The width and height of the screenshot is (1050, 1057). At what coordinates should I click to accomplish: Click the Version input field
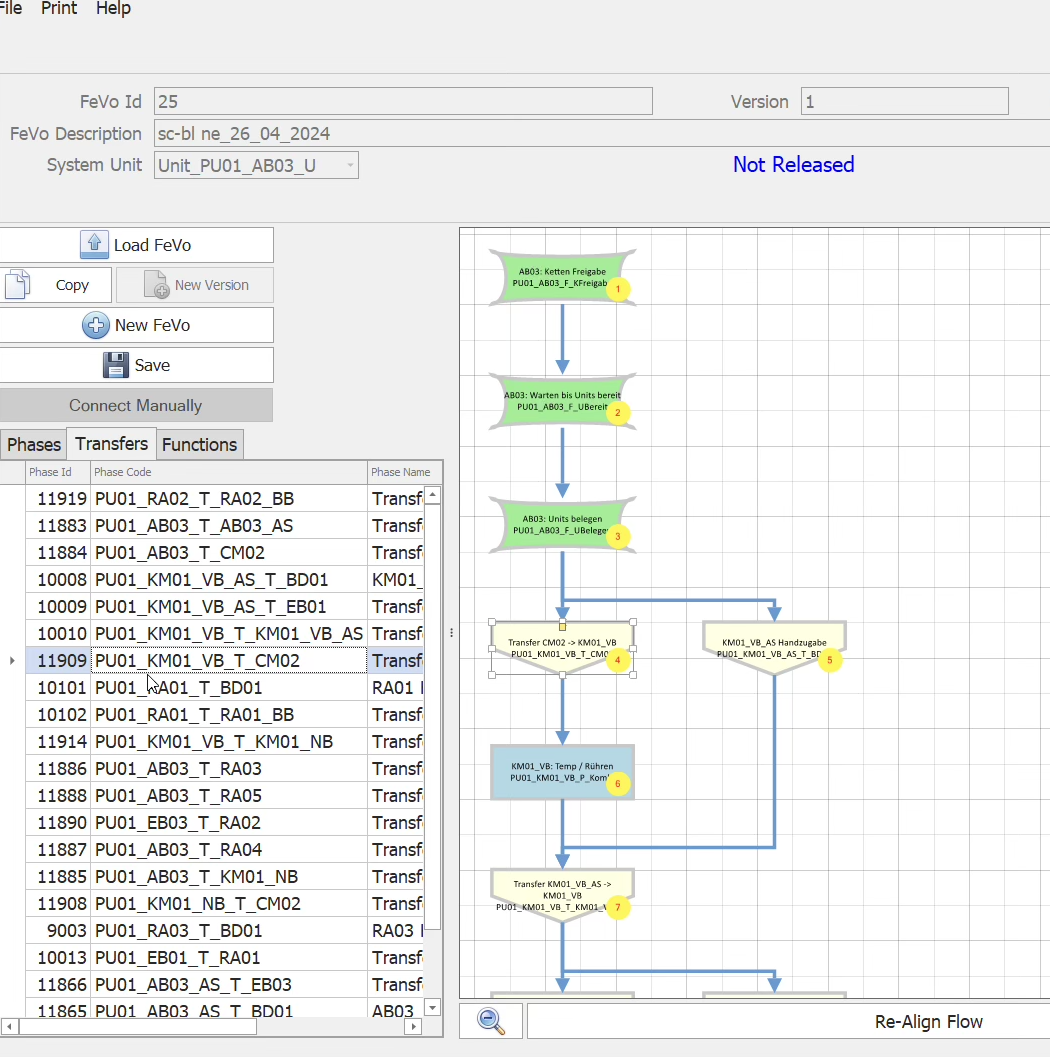point(904,101)
